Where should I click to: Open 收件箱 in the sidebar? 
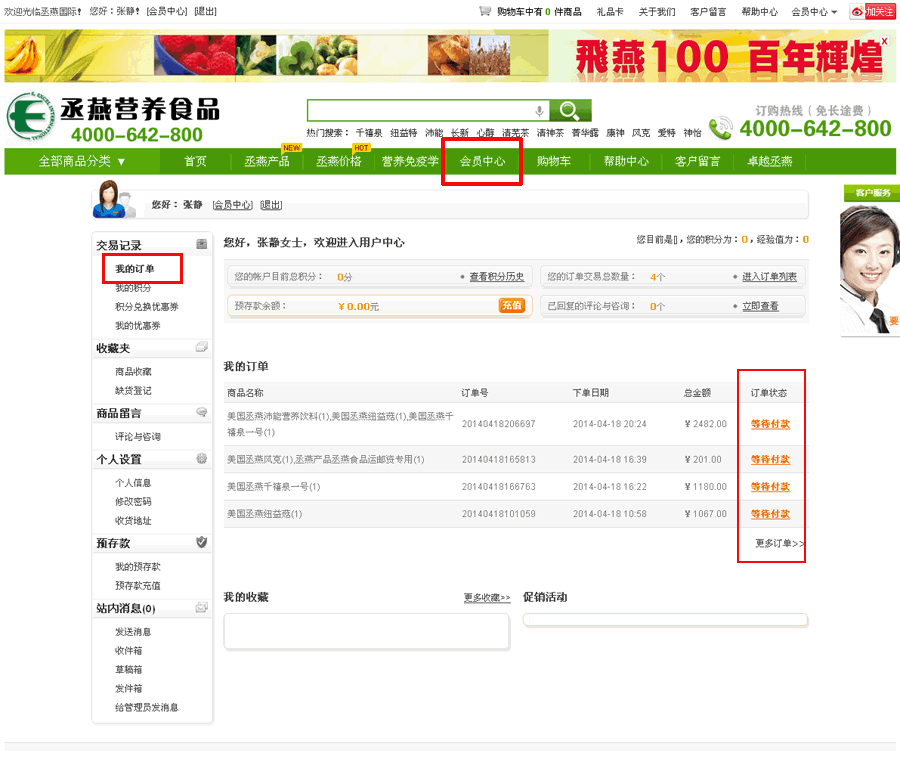click(x=129, y=650)
